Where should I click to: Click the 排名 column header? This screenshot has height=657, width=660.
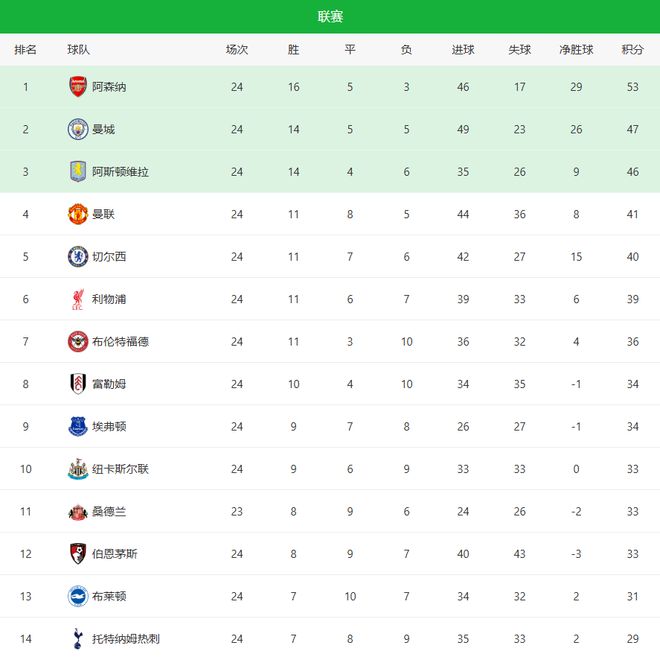(x=26, y=50)
